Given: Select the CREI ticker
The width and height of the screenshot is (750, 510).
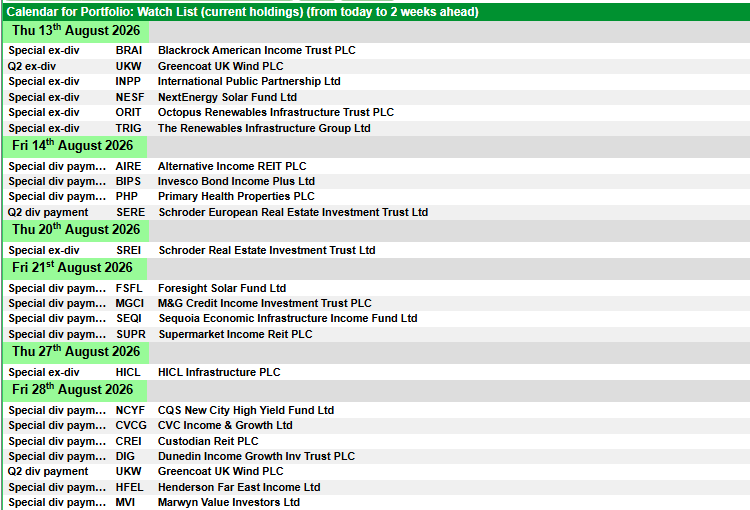Looking at the screenshot, I should (128, 441).
